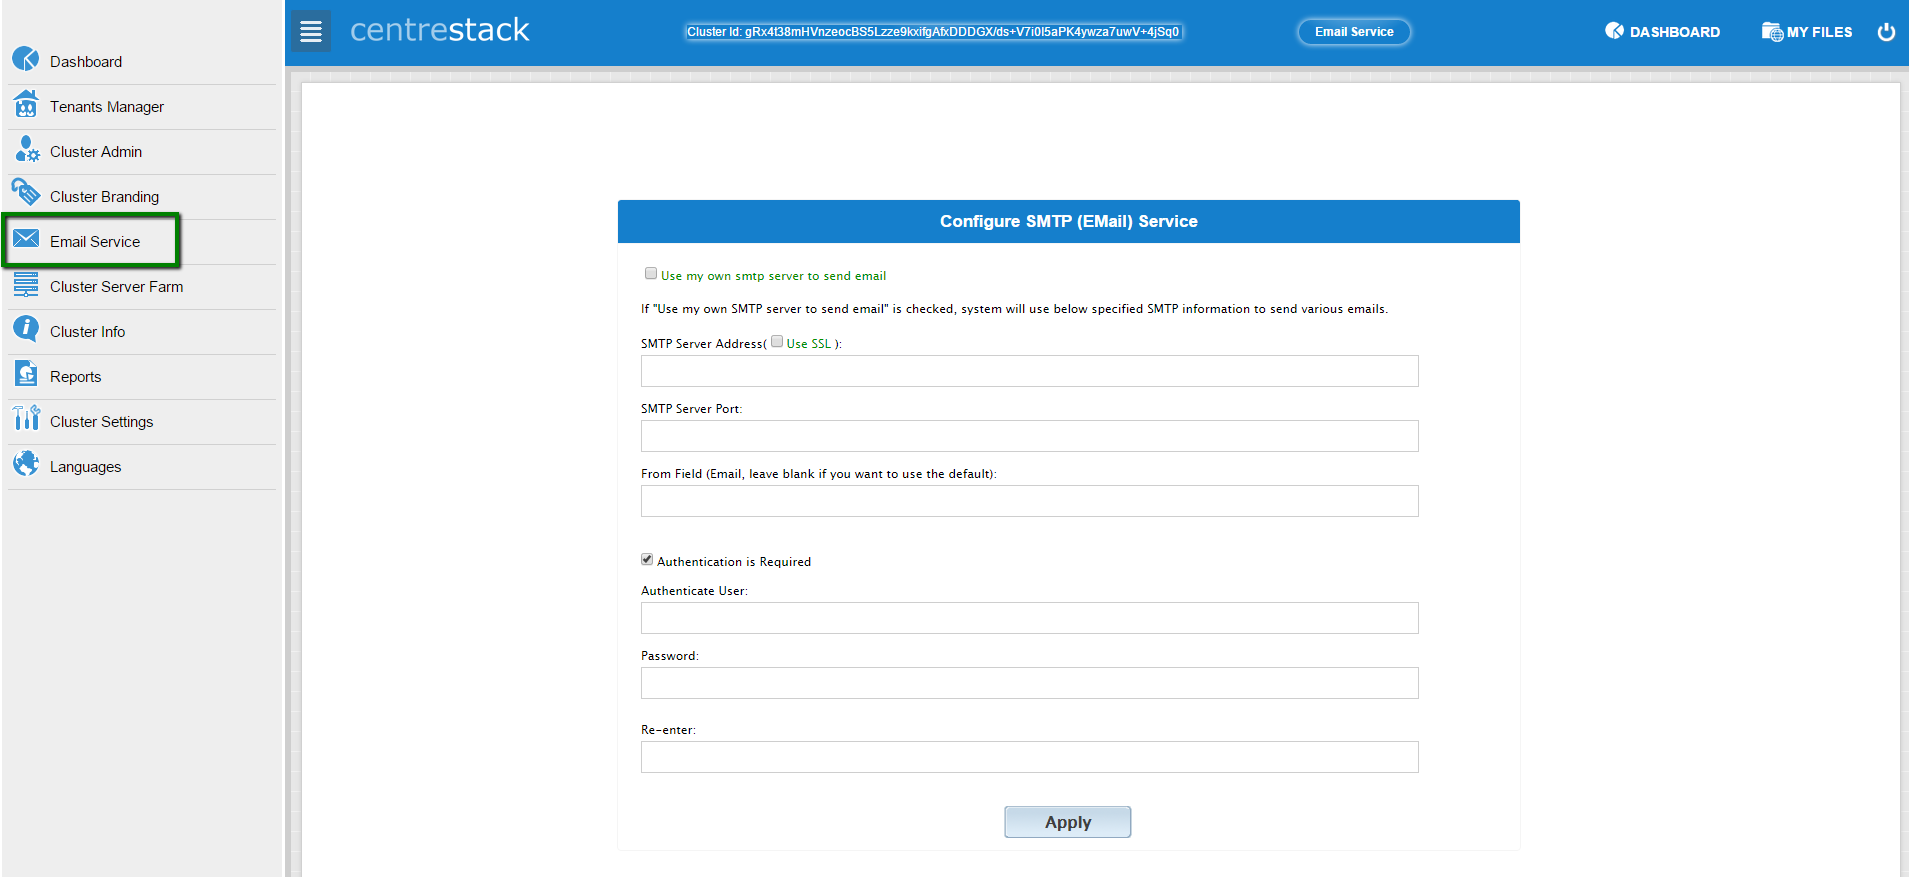Click the 'Authentication is Required' label text
Image resolution: width=1909 pixels, height=877 pixels.
[734, 562]
